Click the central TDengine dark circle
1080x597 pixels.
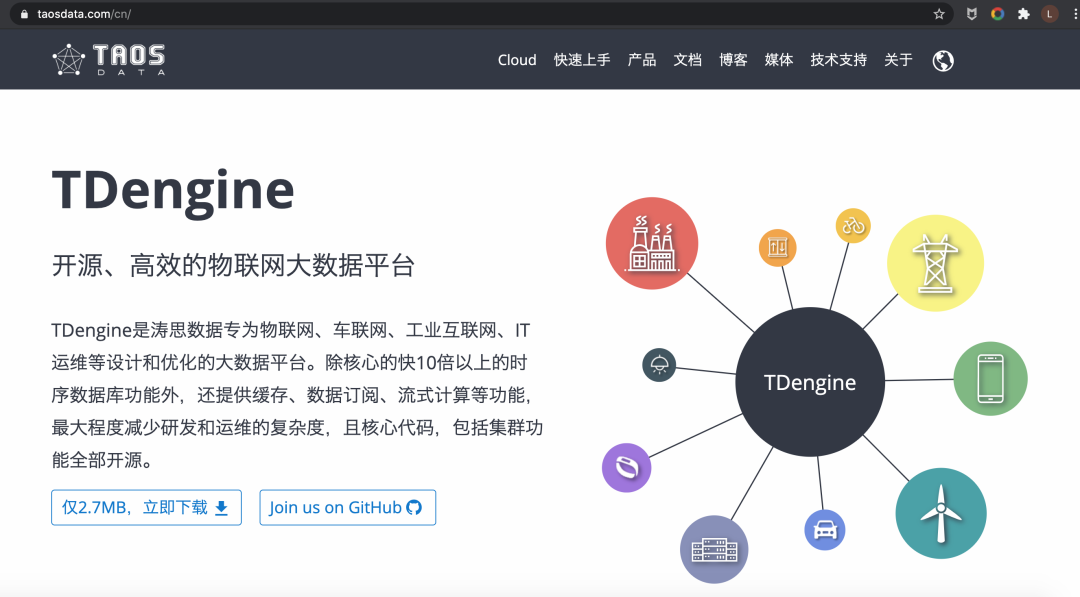point(810,381)
